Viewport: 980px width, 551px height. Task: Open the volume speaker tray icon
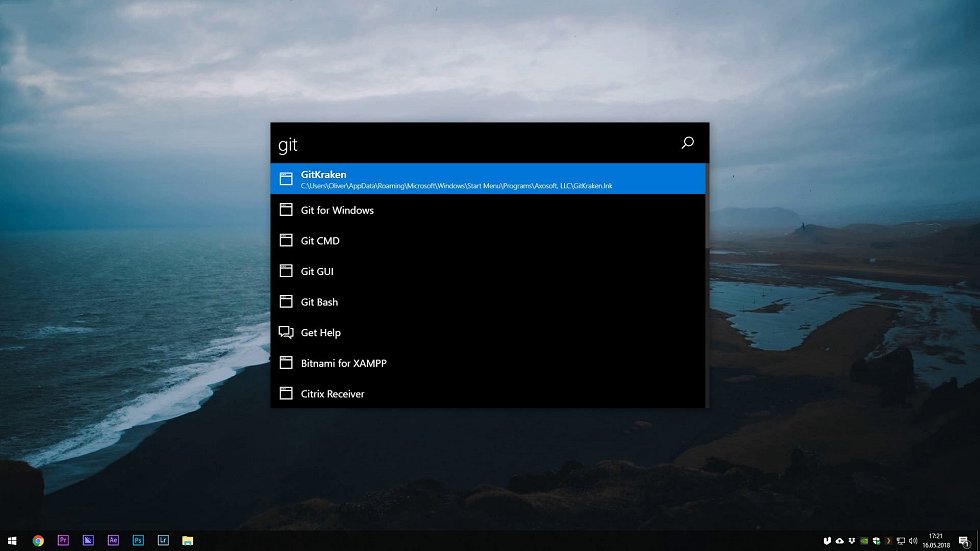(913, 541)
